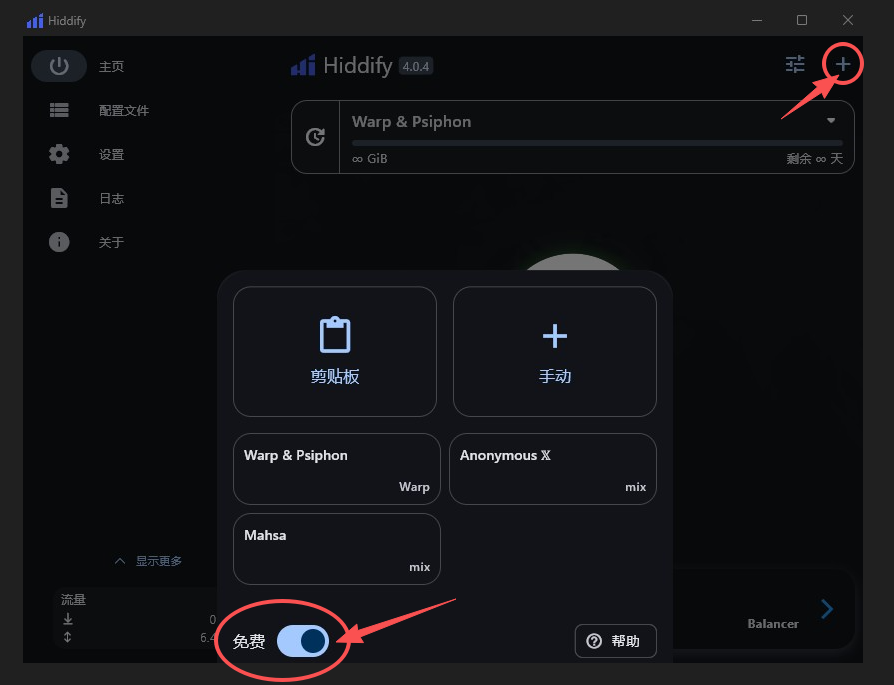Click the download arrow traffic icon
Screen dimensions: 894x685
[68, 619]
